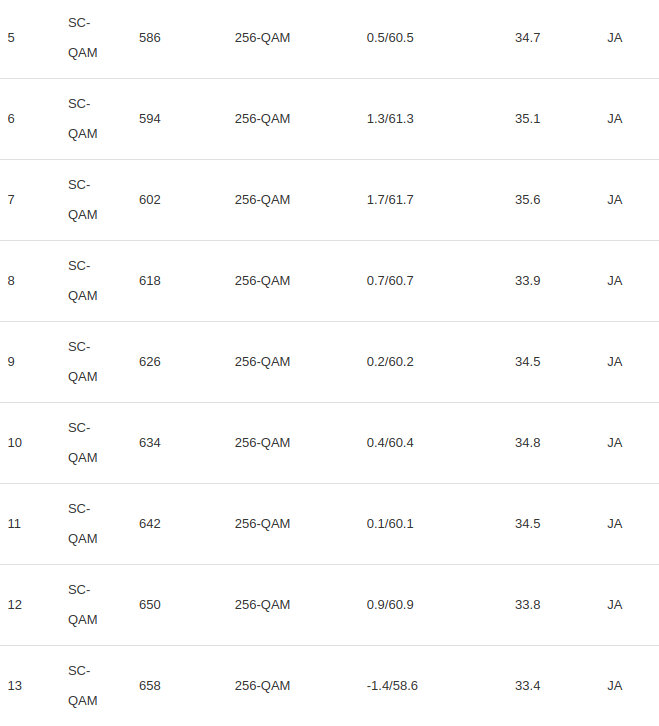Select frequency 642 in channel 11 row
This screenshot has height=726, width=659.
click(x=149, y=524)
